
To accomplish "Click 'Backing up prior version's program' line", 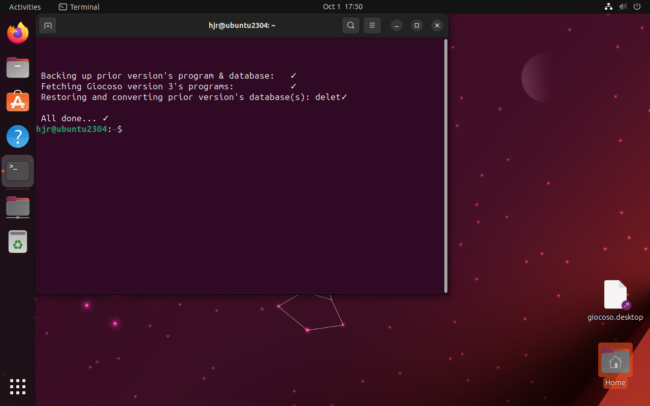I will (x=169, y=75).
